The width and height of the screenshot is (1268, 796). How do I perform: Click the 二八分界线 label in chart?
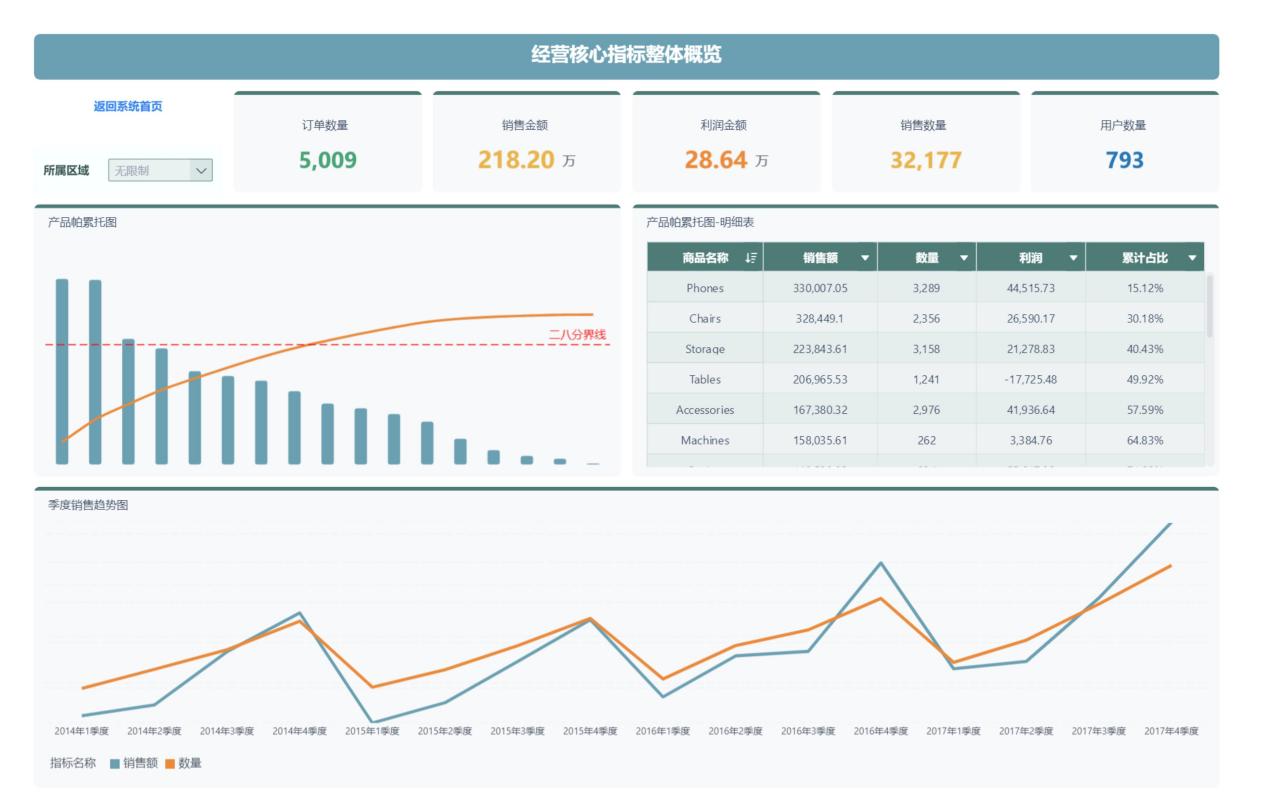pyautogui.click(x=577, y=334)
